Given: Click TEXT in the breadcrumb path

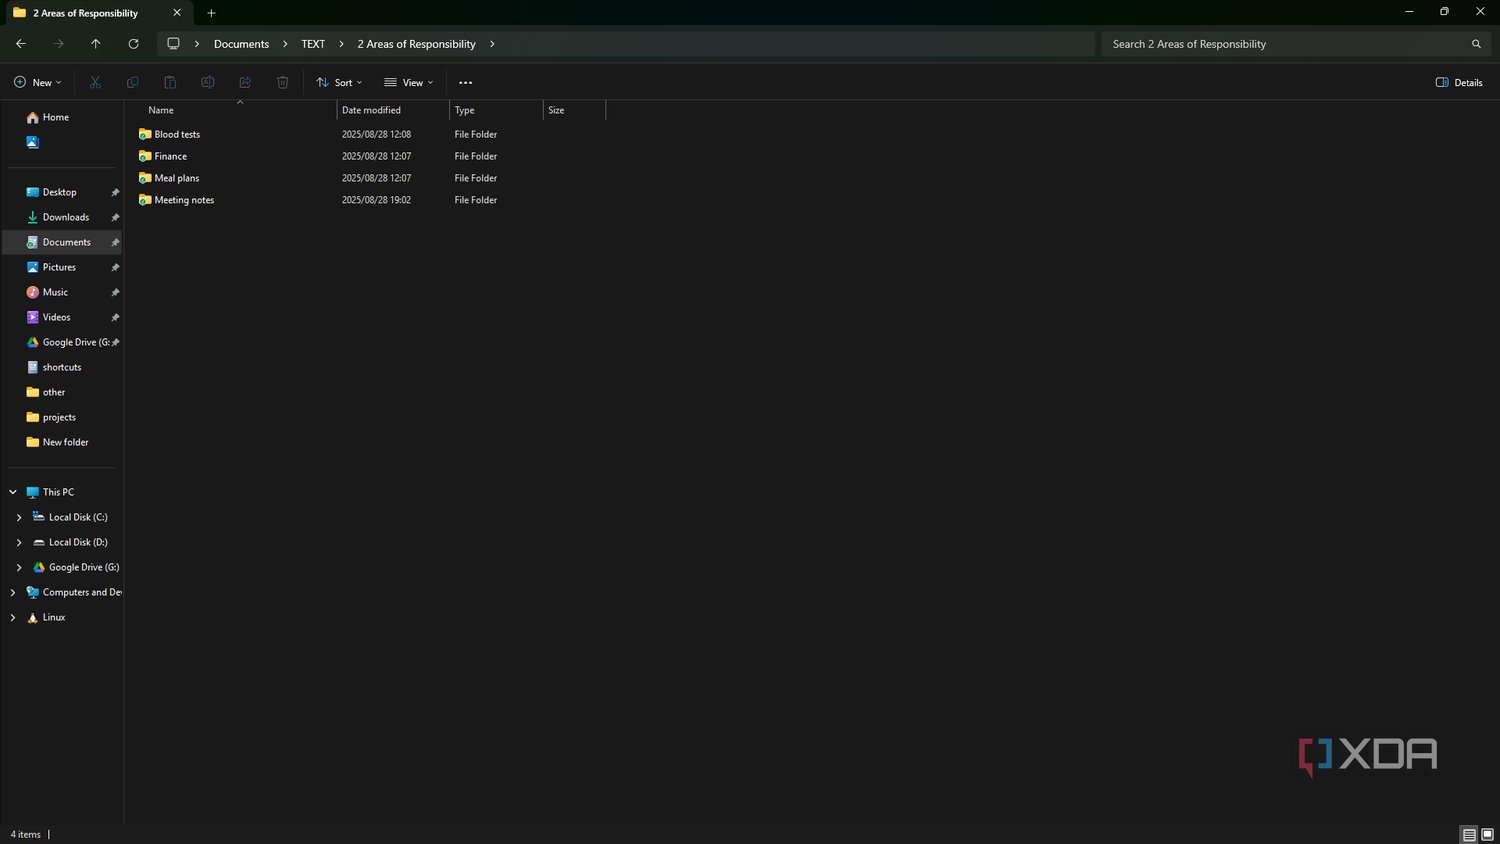Looking at the screenshot, I should point(313,44).
